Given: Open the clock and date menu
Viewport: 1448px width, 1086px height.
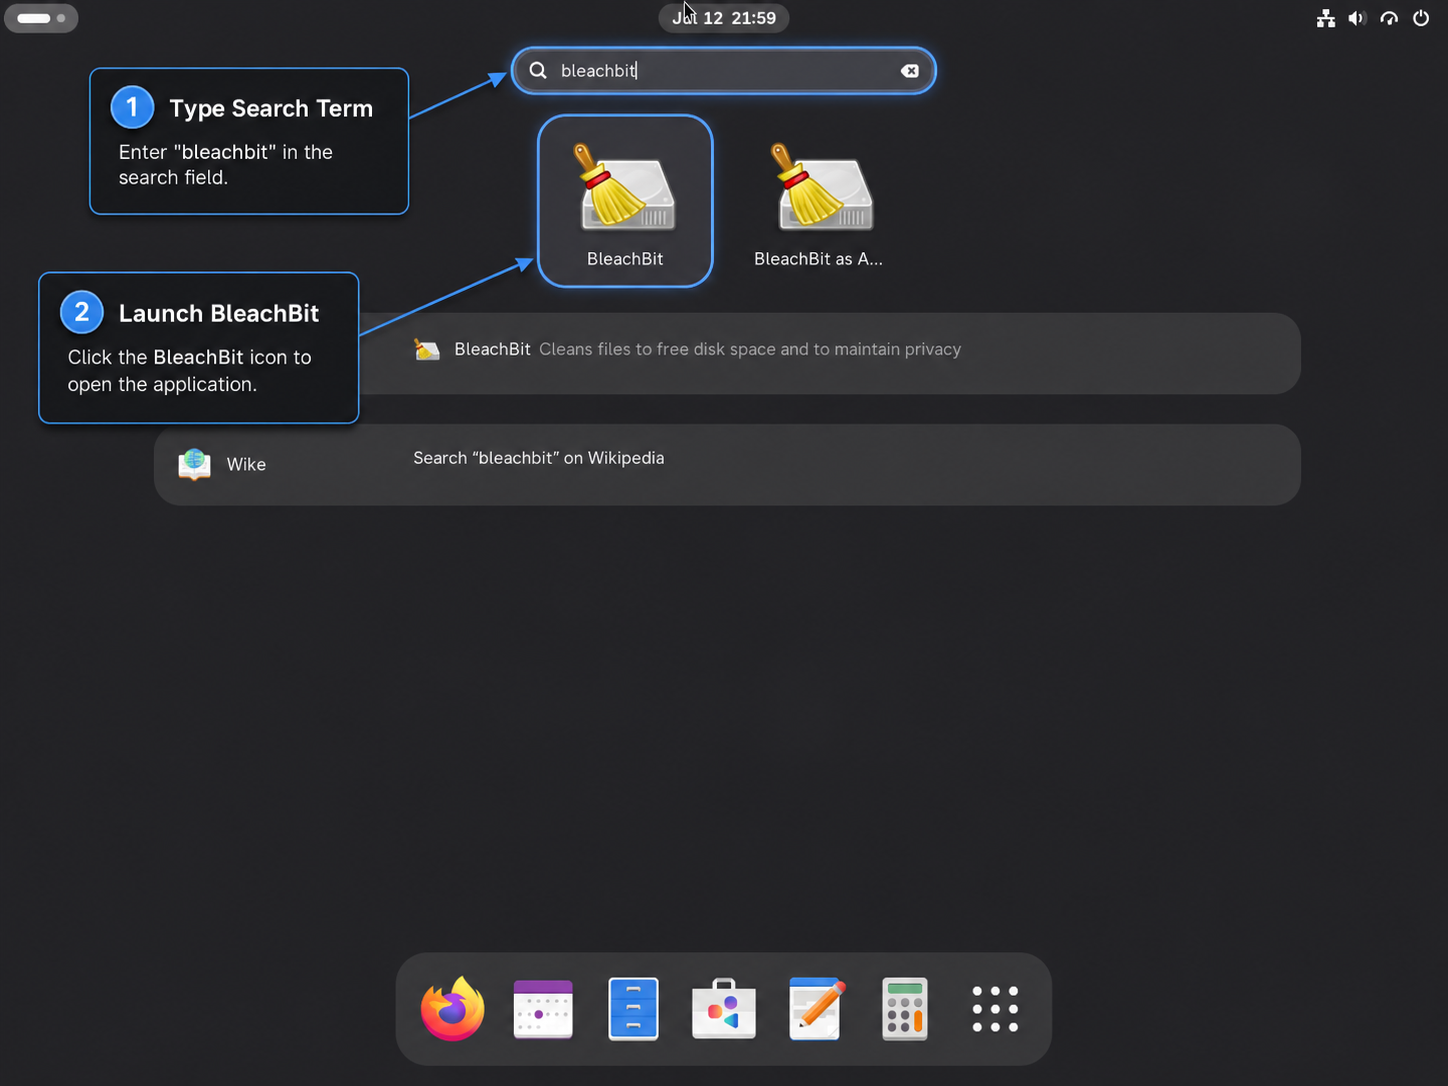Looking at the screenshot, I should 724,18.
